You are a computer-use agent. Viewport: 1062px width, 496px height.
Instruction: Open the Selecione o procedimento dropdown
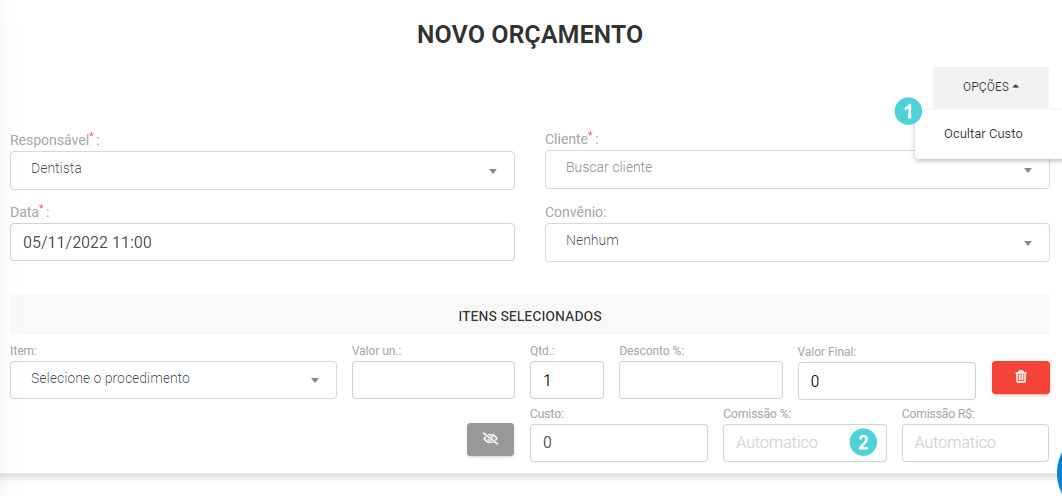tap(173, 379)
